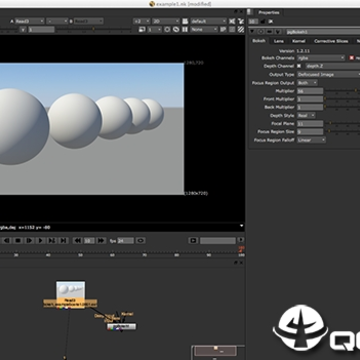Click the max panels count field in Properties
Screen dimensions: 360x360
tap(253, 21)
